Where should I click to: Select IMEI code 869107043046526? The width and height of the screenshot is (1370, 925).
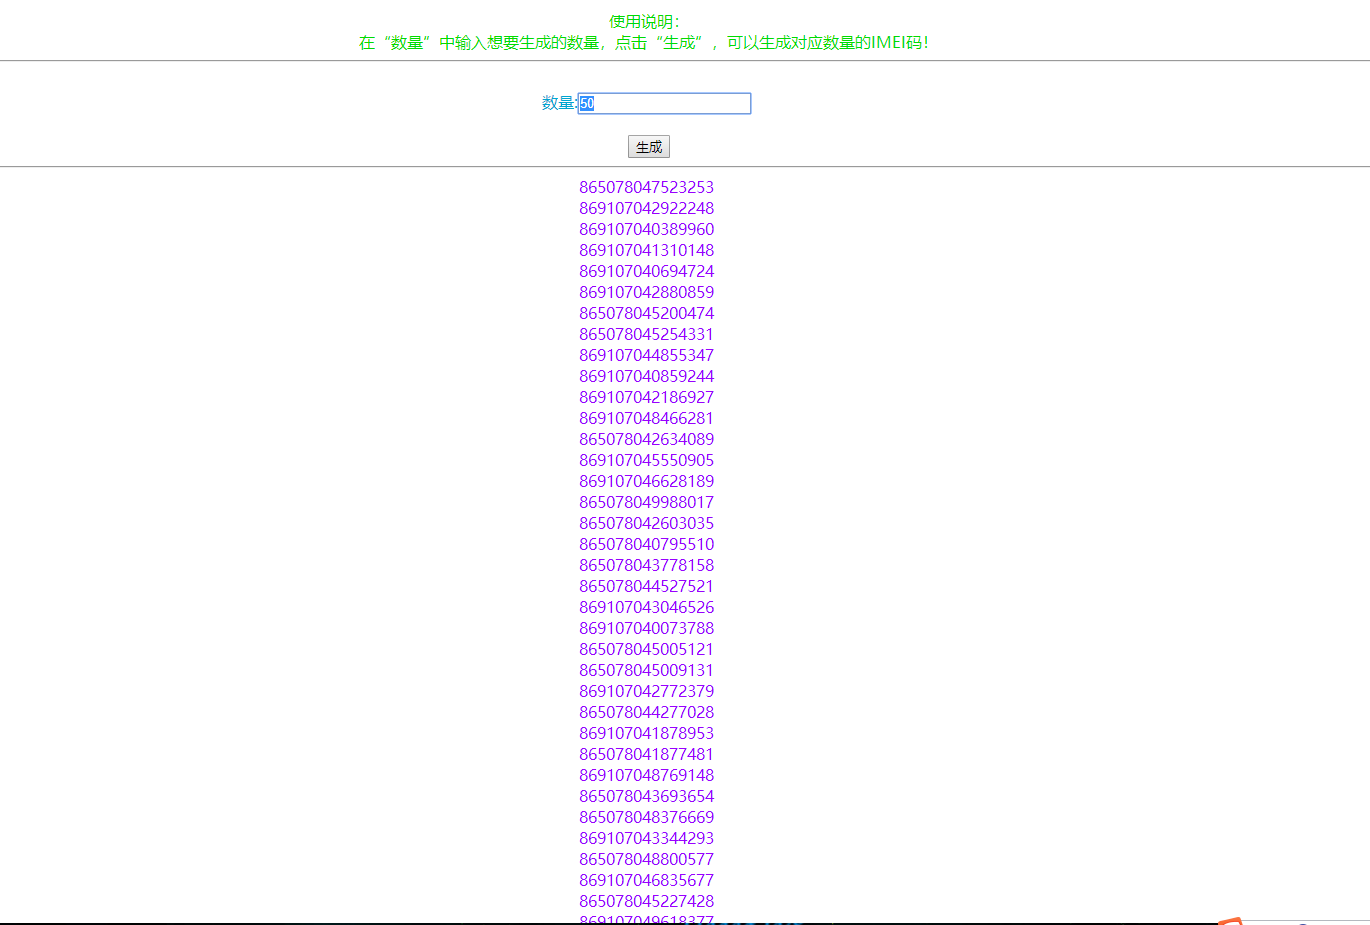[646, 607]
